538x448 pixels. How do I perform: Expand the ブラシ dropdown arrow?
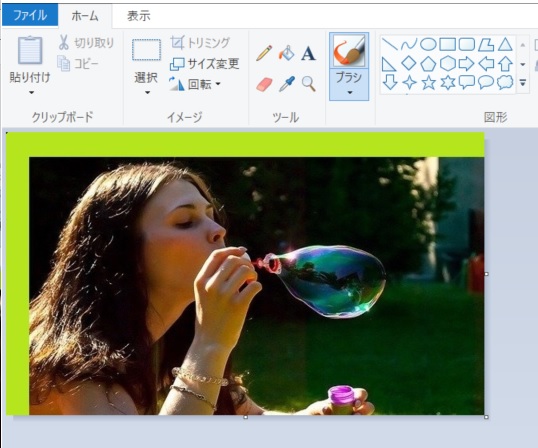349,92
